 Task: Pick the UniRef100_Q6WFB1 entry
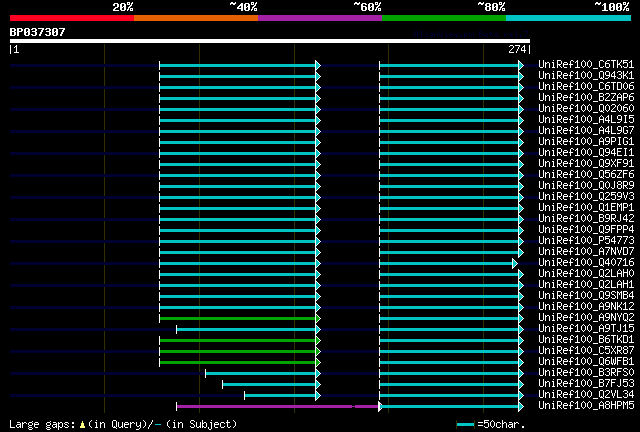pos(586,362)
